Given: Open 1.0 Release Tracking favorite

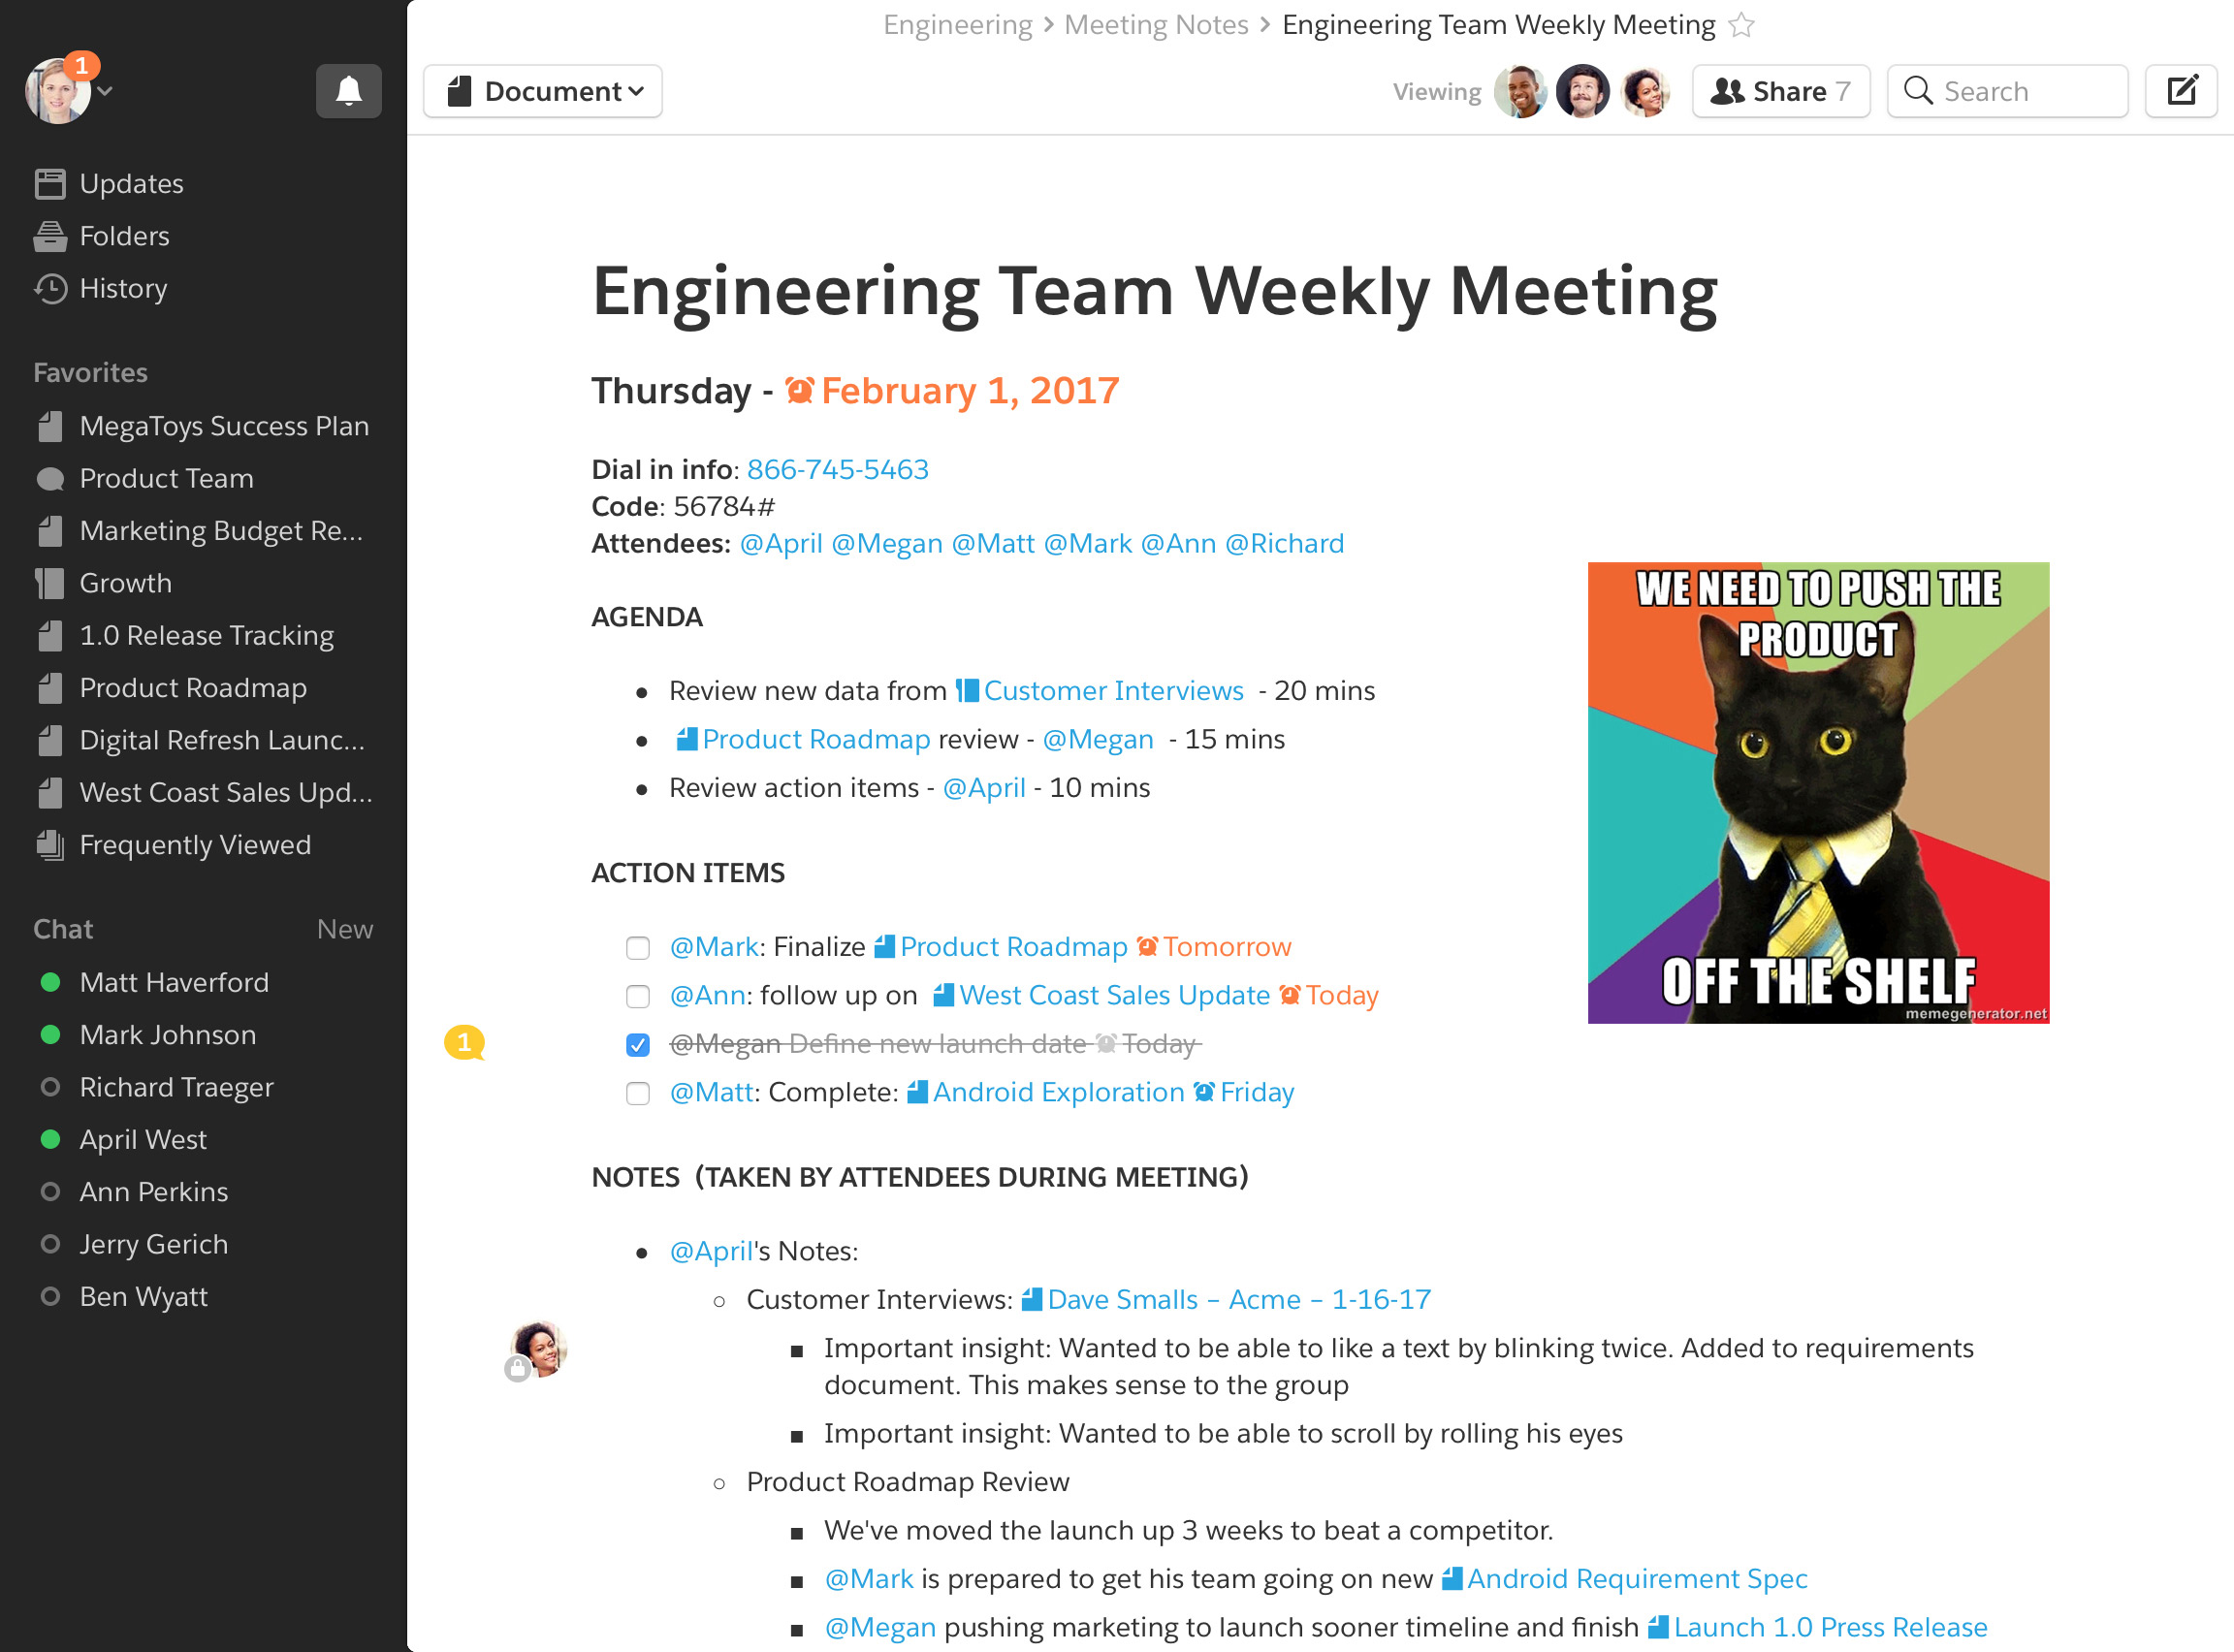Looking at the screenshot, I should pyautogui.click(x=206, y=636).
